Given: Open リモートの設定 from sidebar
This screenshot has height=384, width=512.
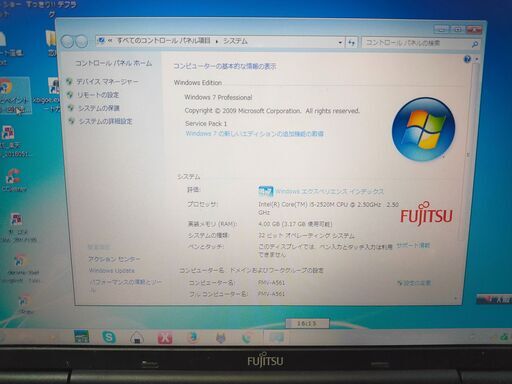Looking at the screenshot, I should (98, 95).
